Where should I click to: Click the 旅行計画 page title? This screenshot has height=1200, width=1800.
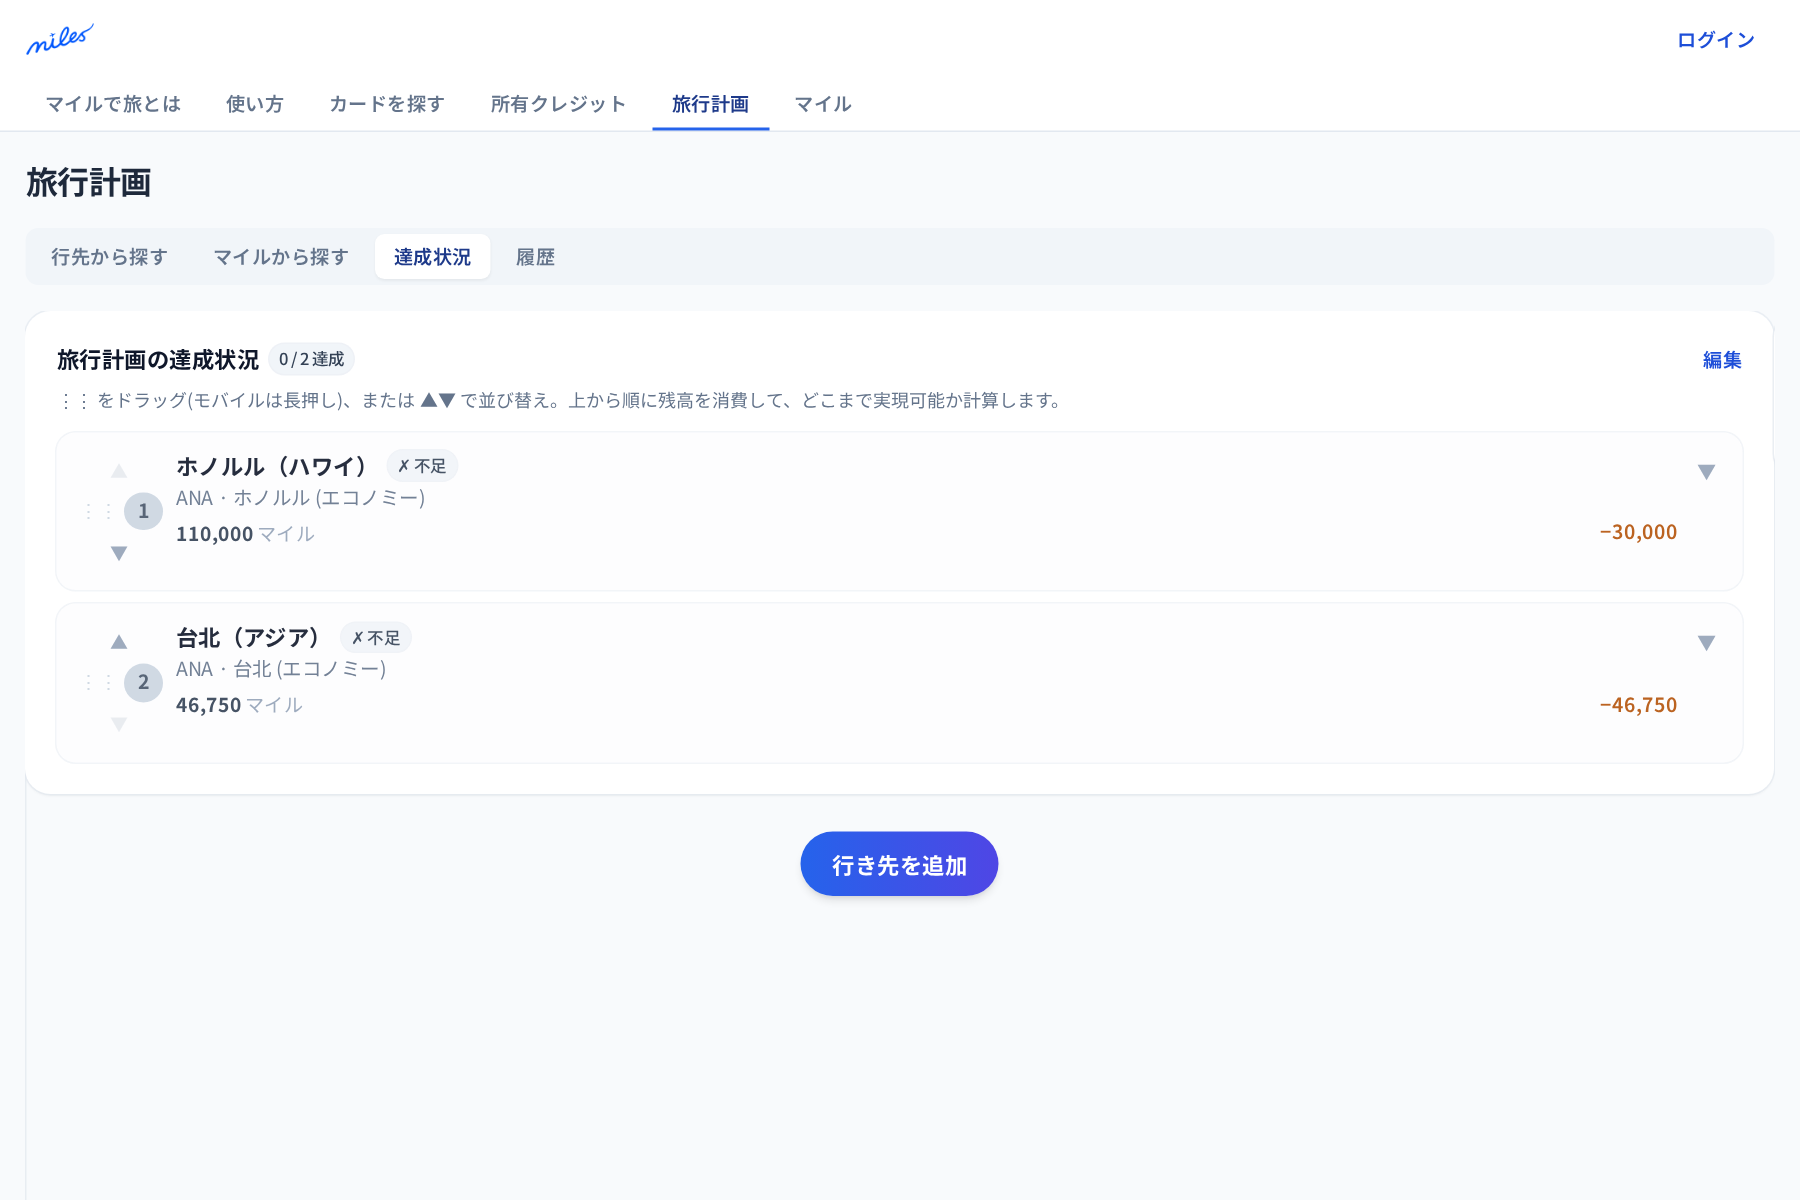point(89,183)
